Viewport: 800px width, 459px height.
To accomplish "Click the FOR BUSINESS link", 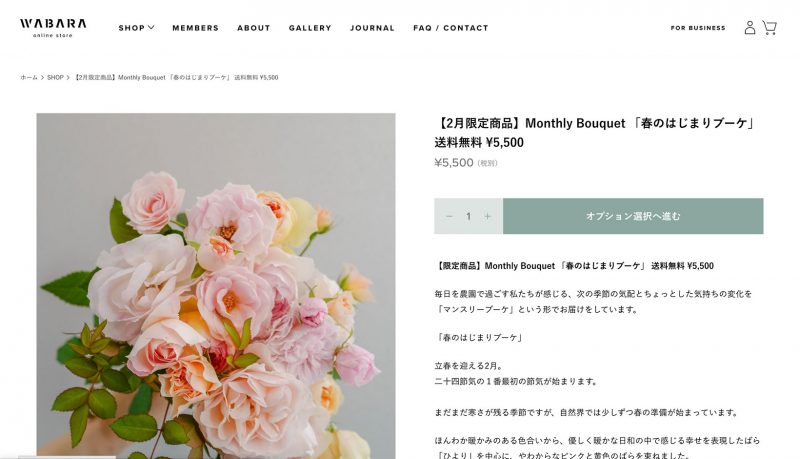I will [698, 28].
